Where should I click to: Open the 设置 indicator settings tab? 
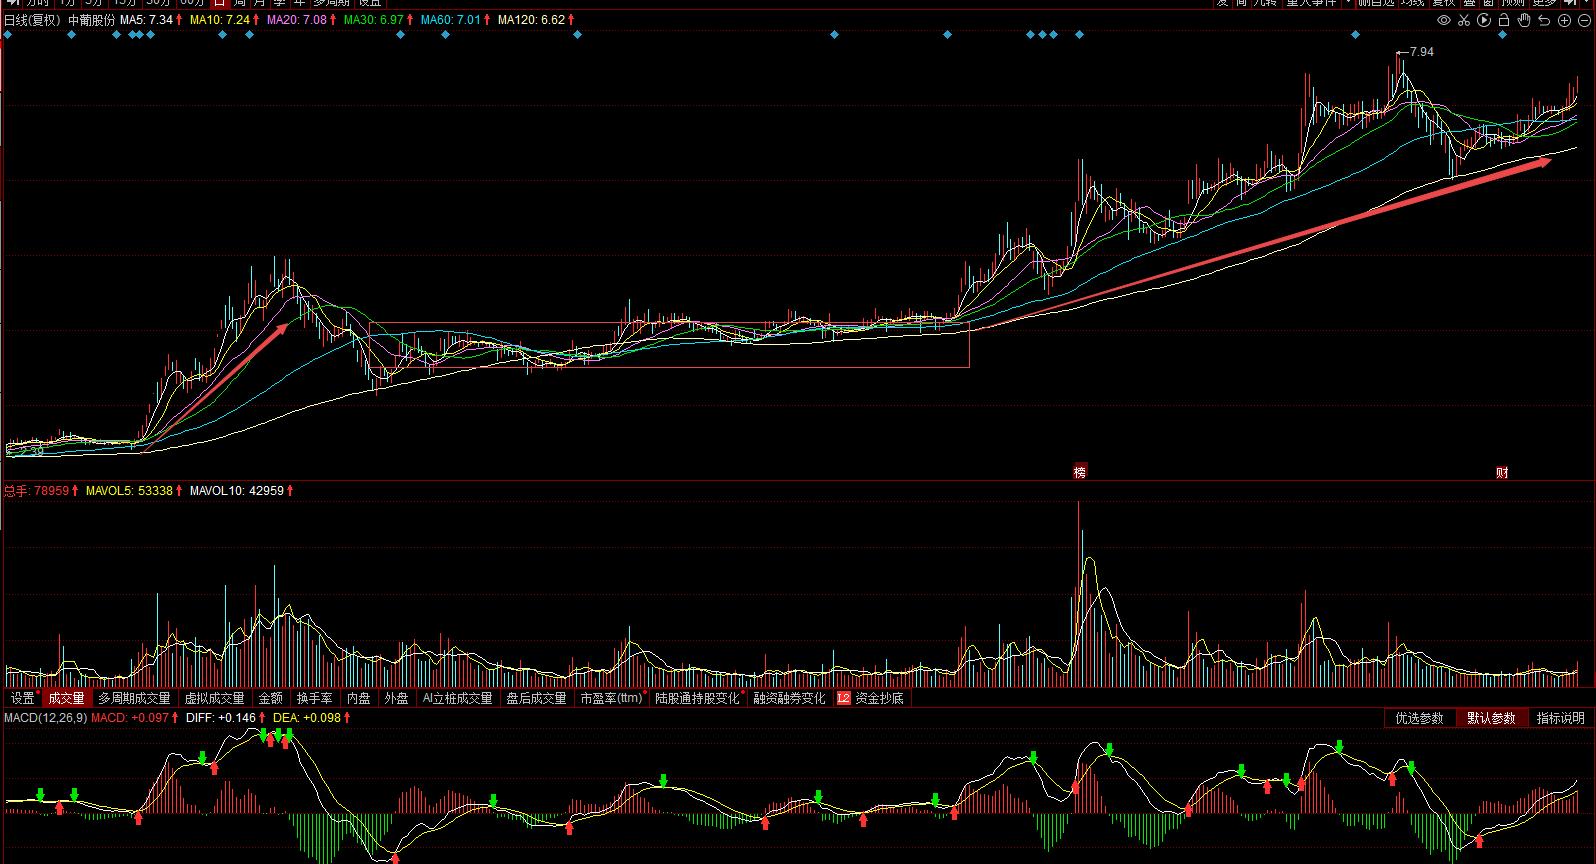(22, 698)
